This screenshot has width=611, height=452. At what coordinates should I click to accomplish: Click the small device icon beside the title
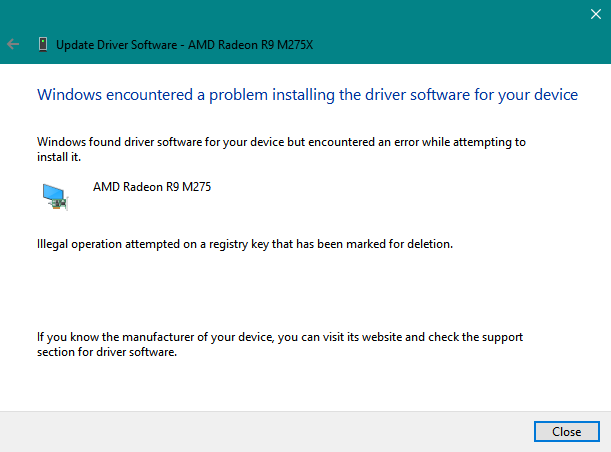(x=43, y=44)
